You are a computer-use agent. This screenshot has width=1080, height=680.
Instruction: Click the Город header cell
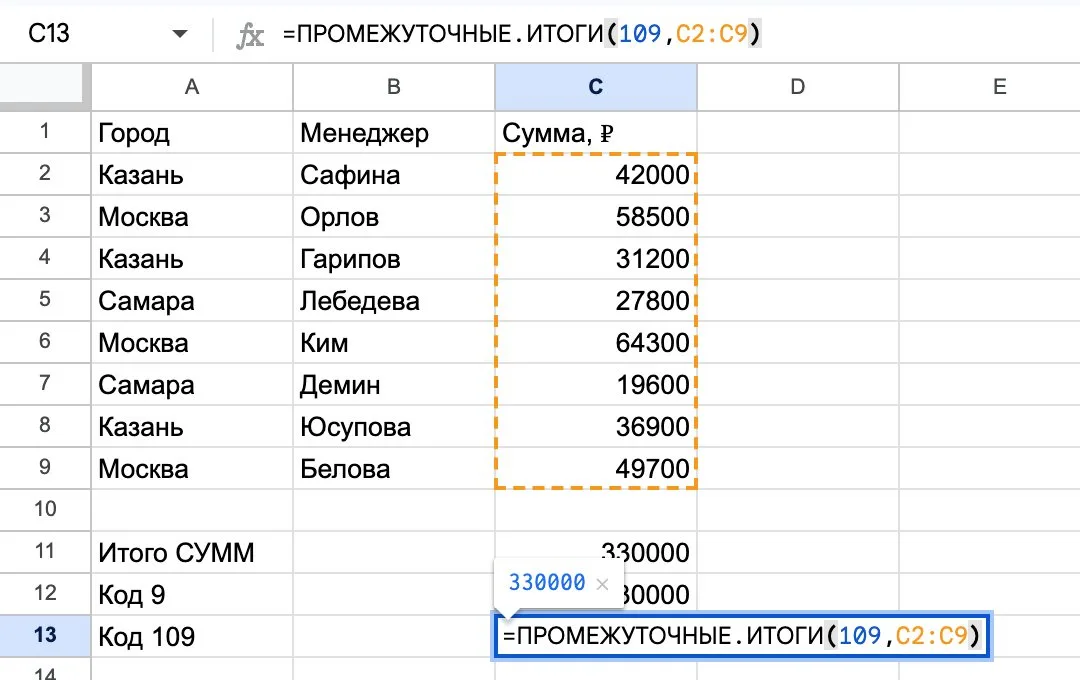tap(192, 132)
